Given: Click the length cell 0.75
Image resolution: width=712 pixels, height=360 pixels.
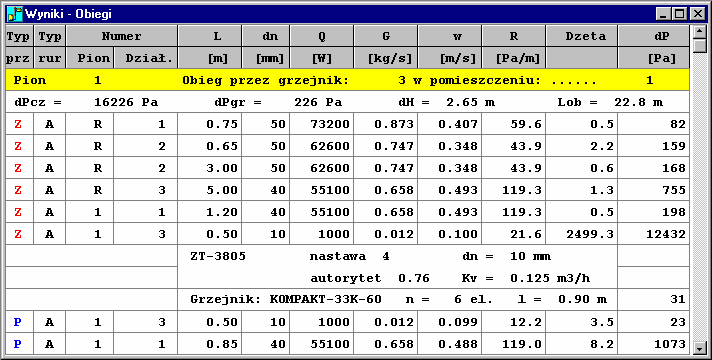Looking at the screenshot, I should 209,124.
